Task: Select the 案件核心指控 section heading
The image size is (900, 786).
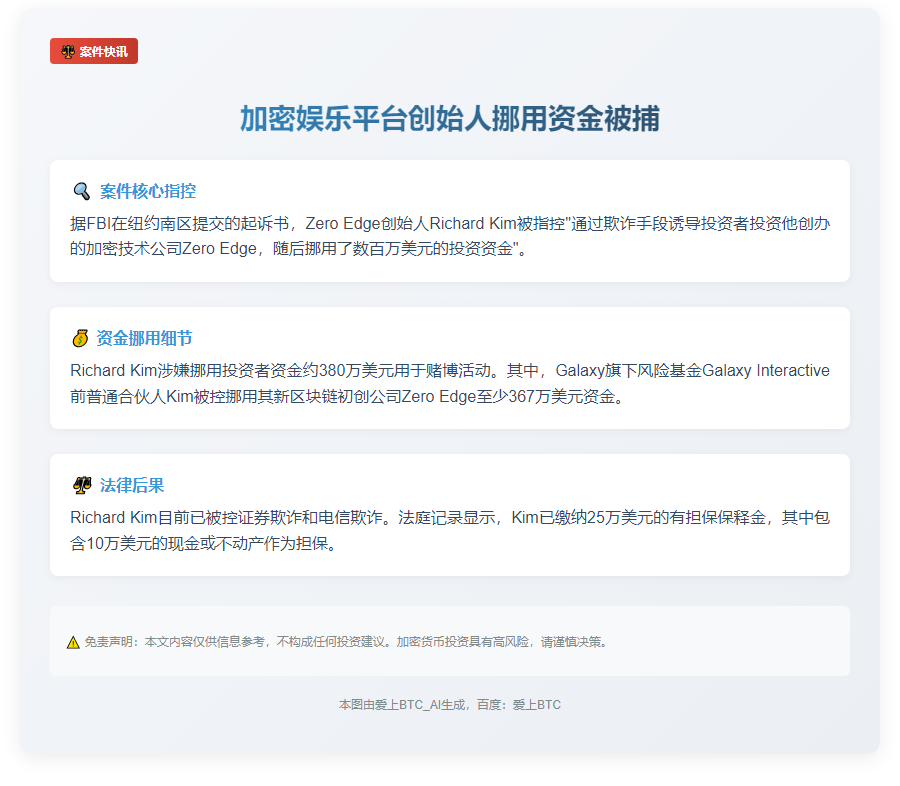Action: [x=148, y=191]
